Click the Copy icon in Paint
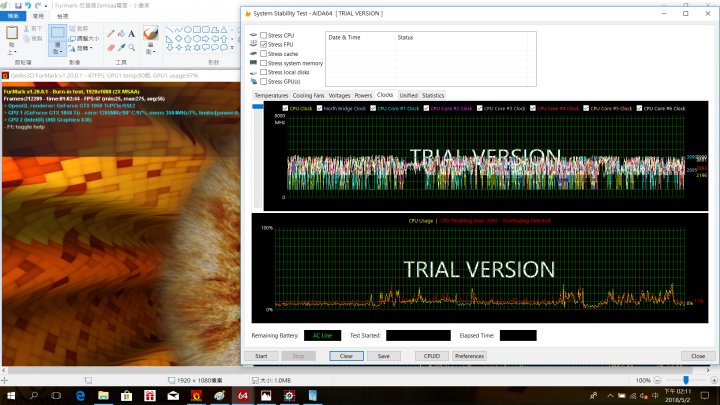 26,39
